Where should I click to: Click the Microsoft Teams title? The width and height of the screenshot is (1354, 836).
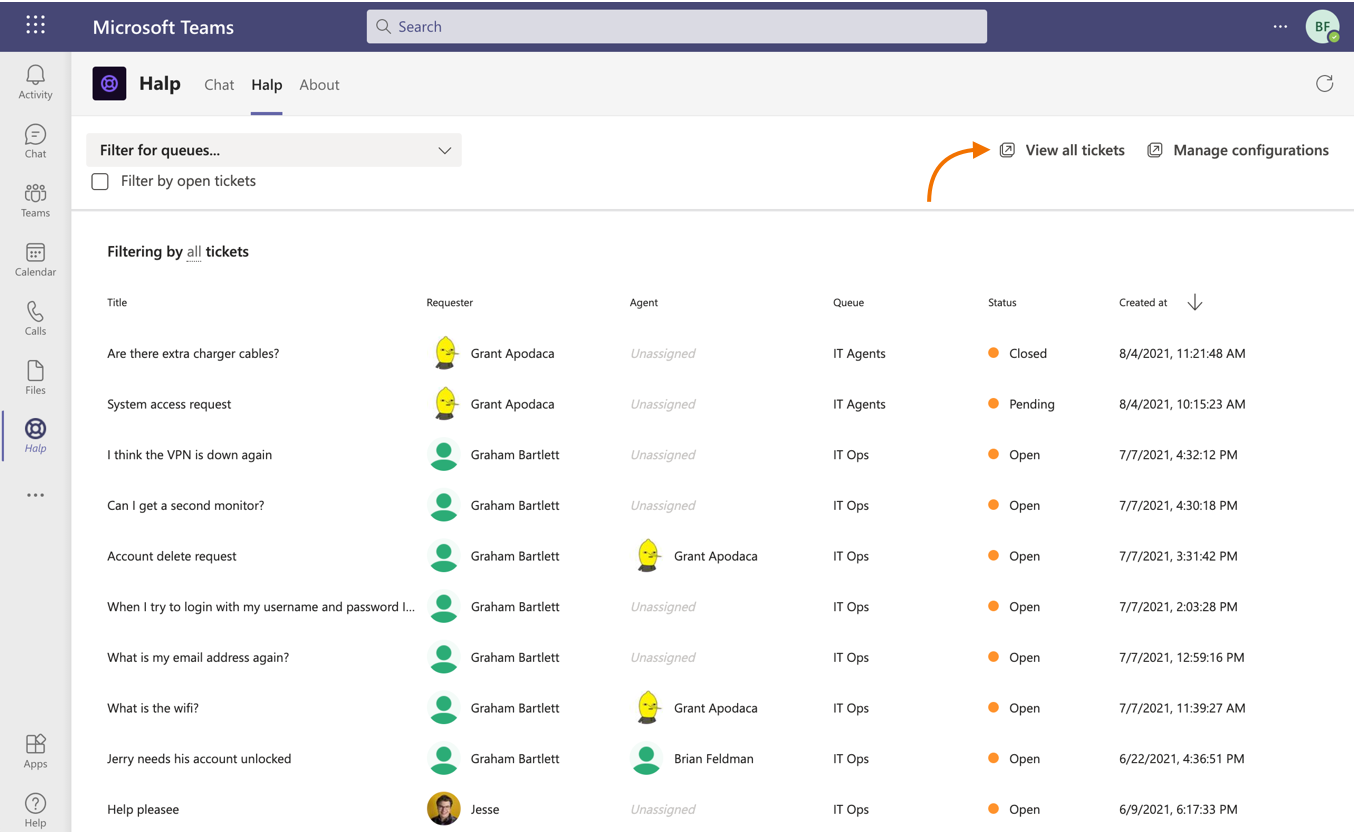(x=163, y=27)
